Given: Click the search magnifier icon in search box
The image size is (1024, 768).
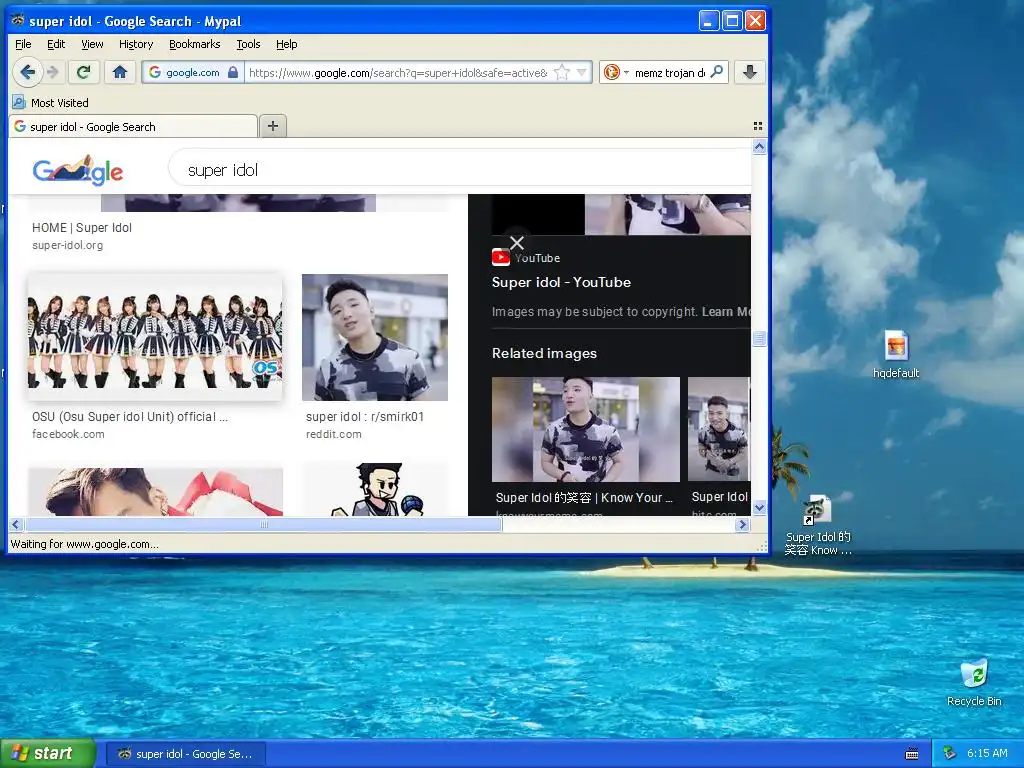Looking at the screenshot, I should (716, 72).
